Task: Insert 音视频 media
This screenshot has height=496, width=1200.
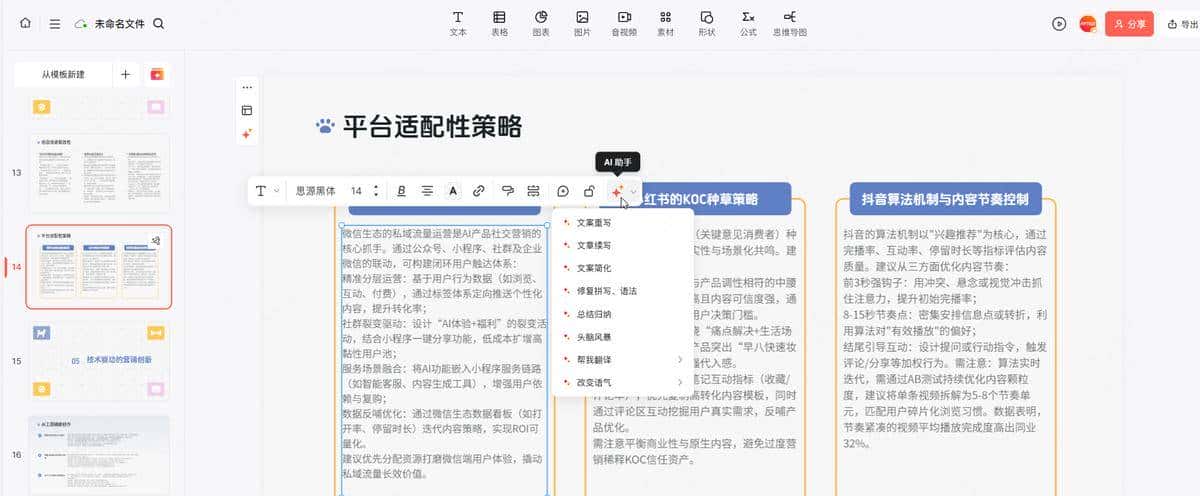Action: [624, 23]
